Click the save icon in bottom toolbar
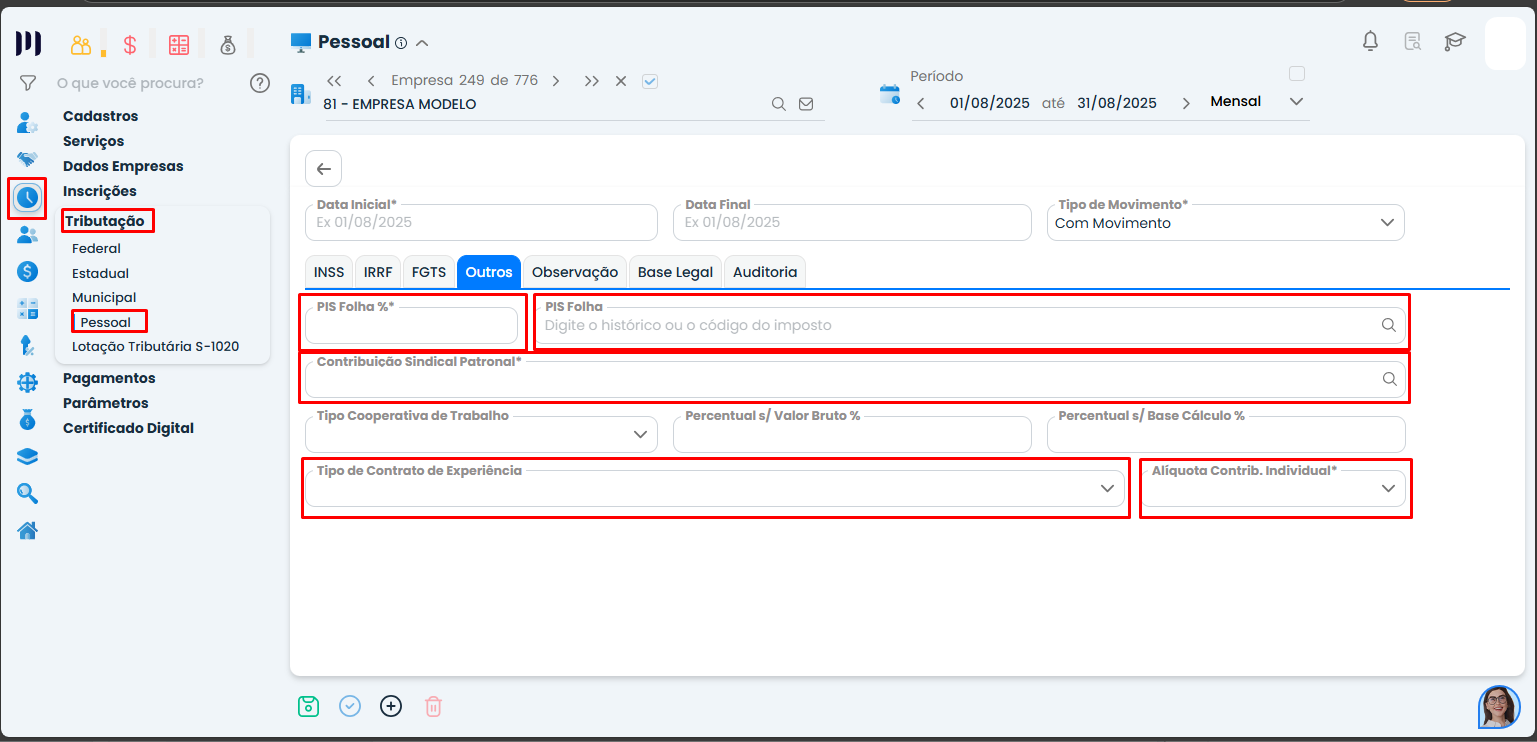 point(308,706)
